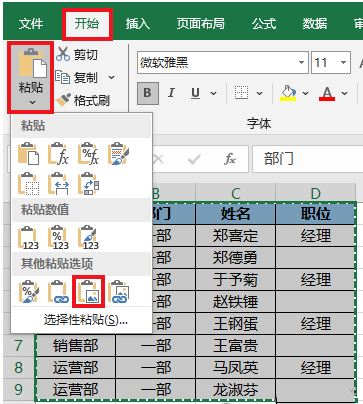Click the formula bar confirm checkmark

[x=194, y=159]
